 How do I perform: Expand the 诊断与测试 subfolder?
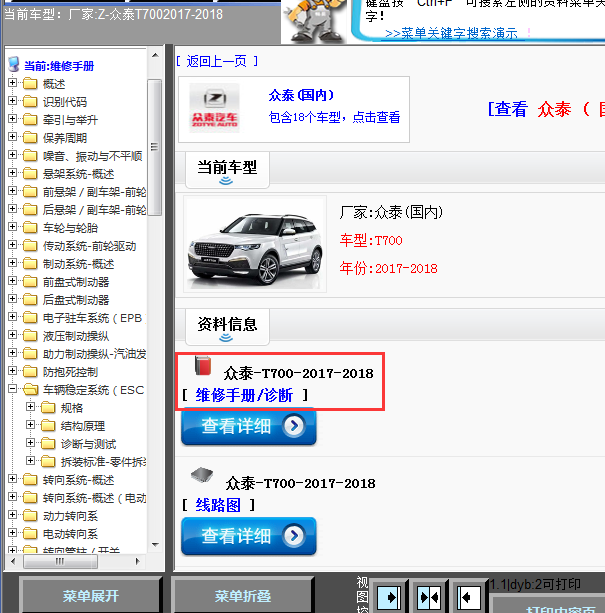tap(30, 443)
